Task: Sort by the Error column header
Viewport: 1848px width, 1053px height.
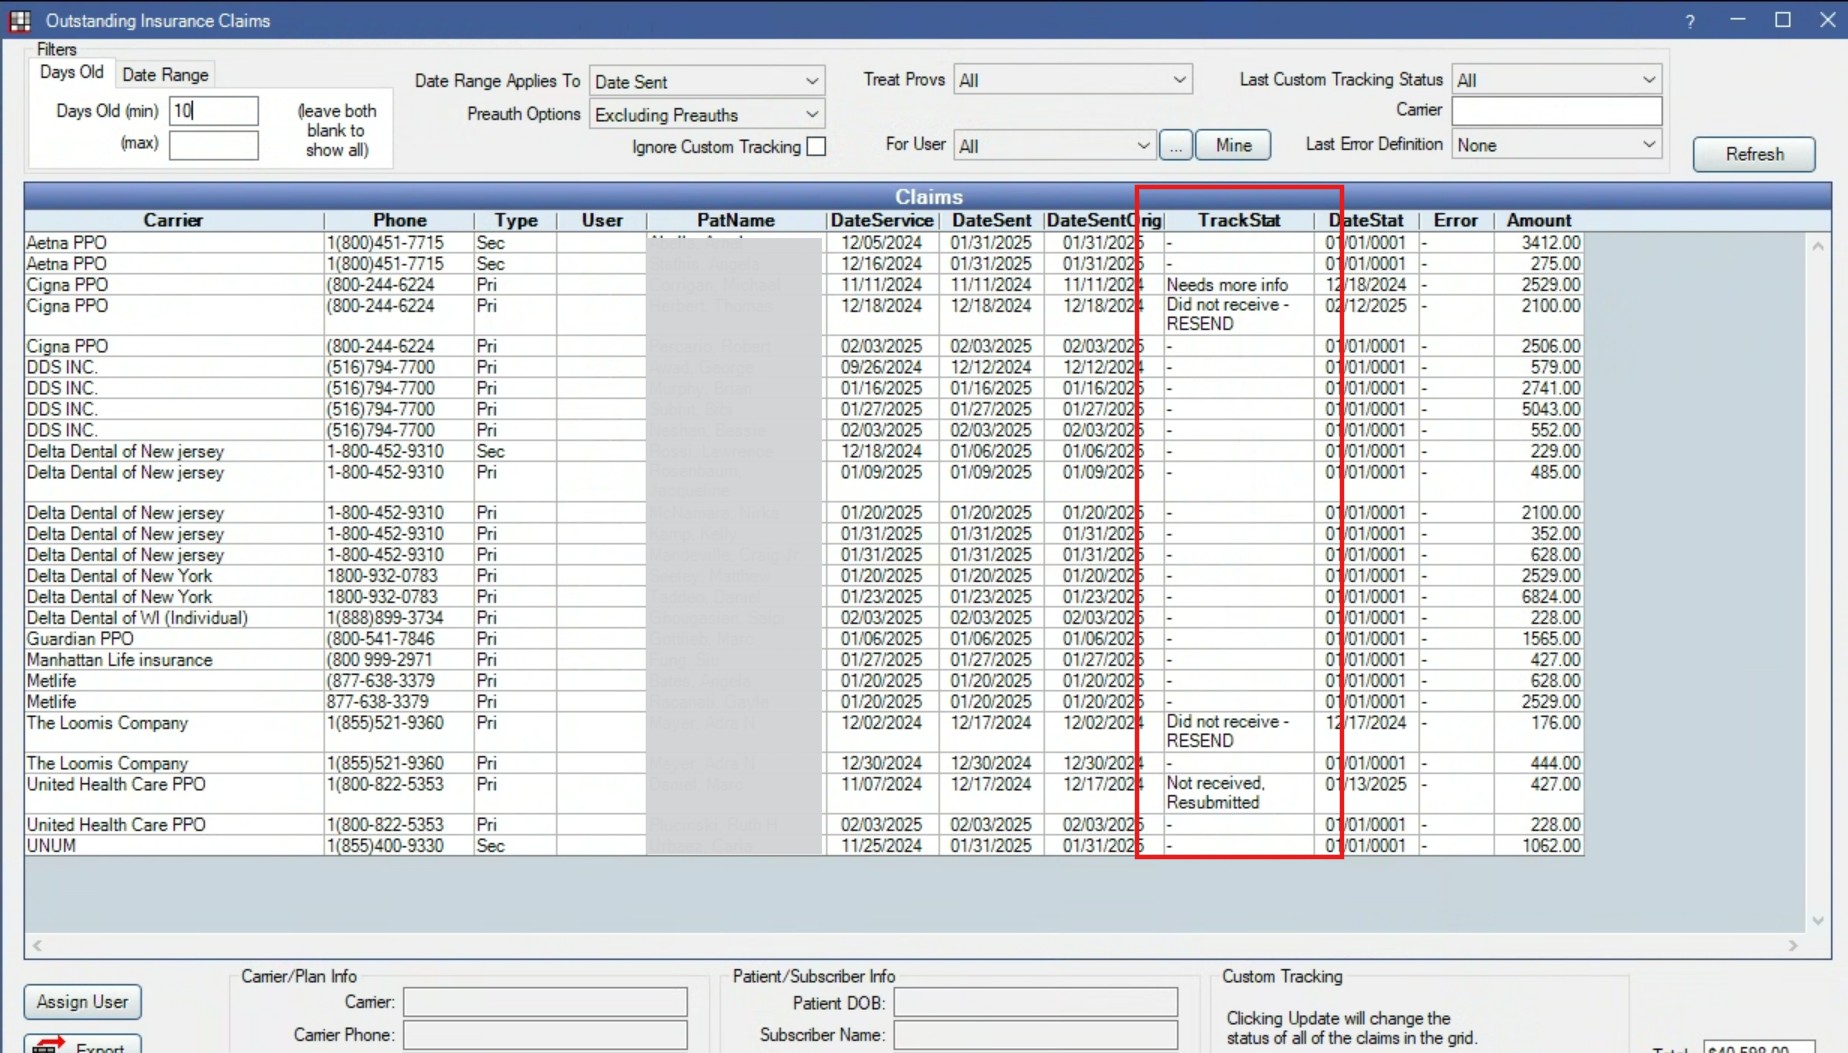Action: [x=1455, y=221]
